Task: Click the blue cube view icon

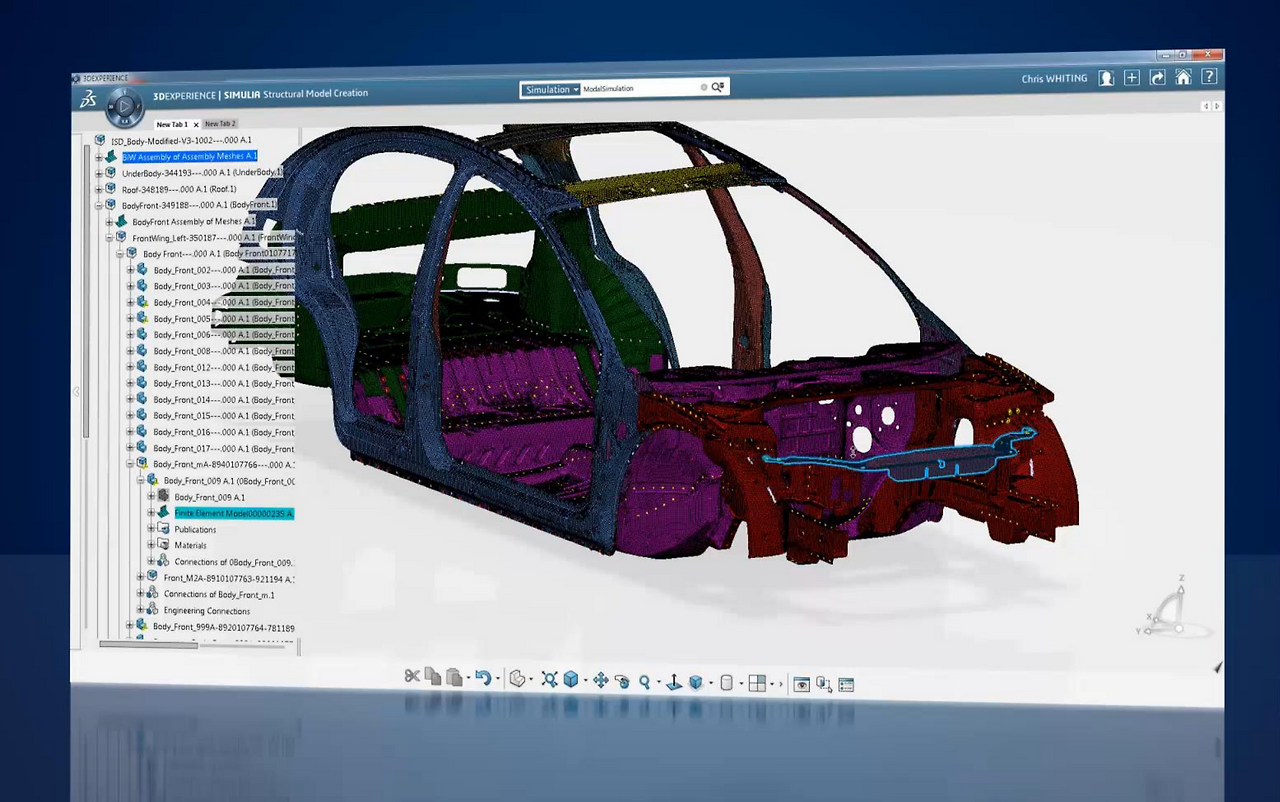Action: 571,680
